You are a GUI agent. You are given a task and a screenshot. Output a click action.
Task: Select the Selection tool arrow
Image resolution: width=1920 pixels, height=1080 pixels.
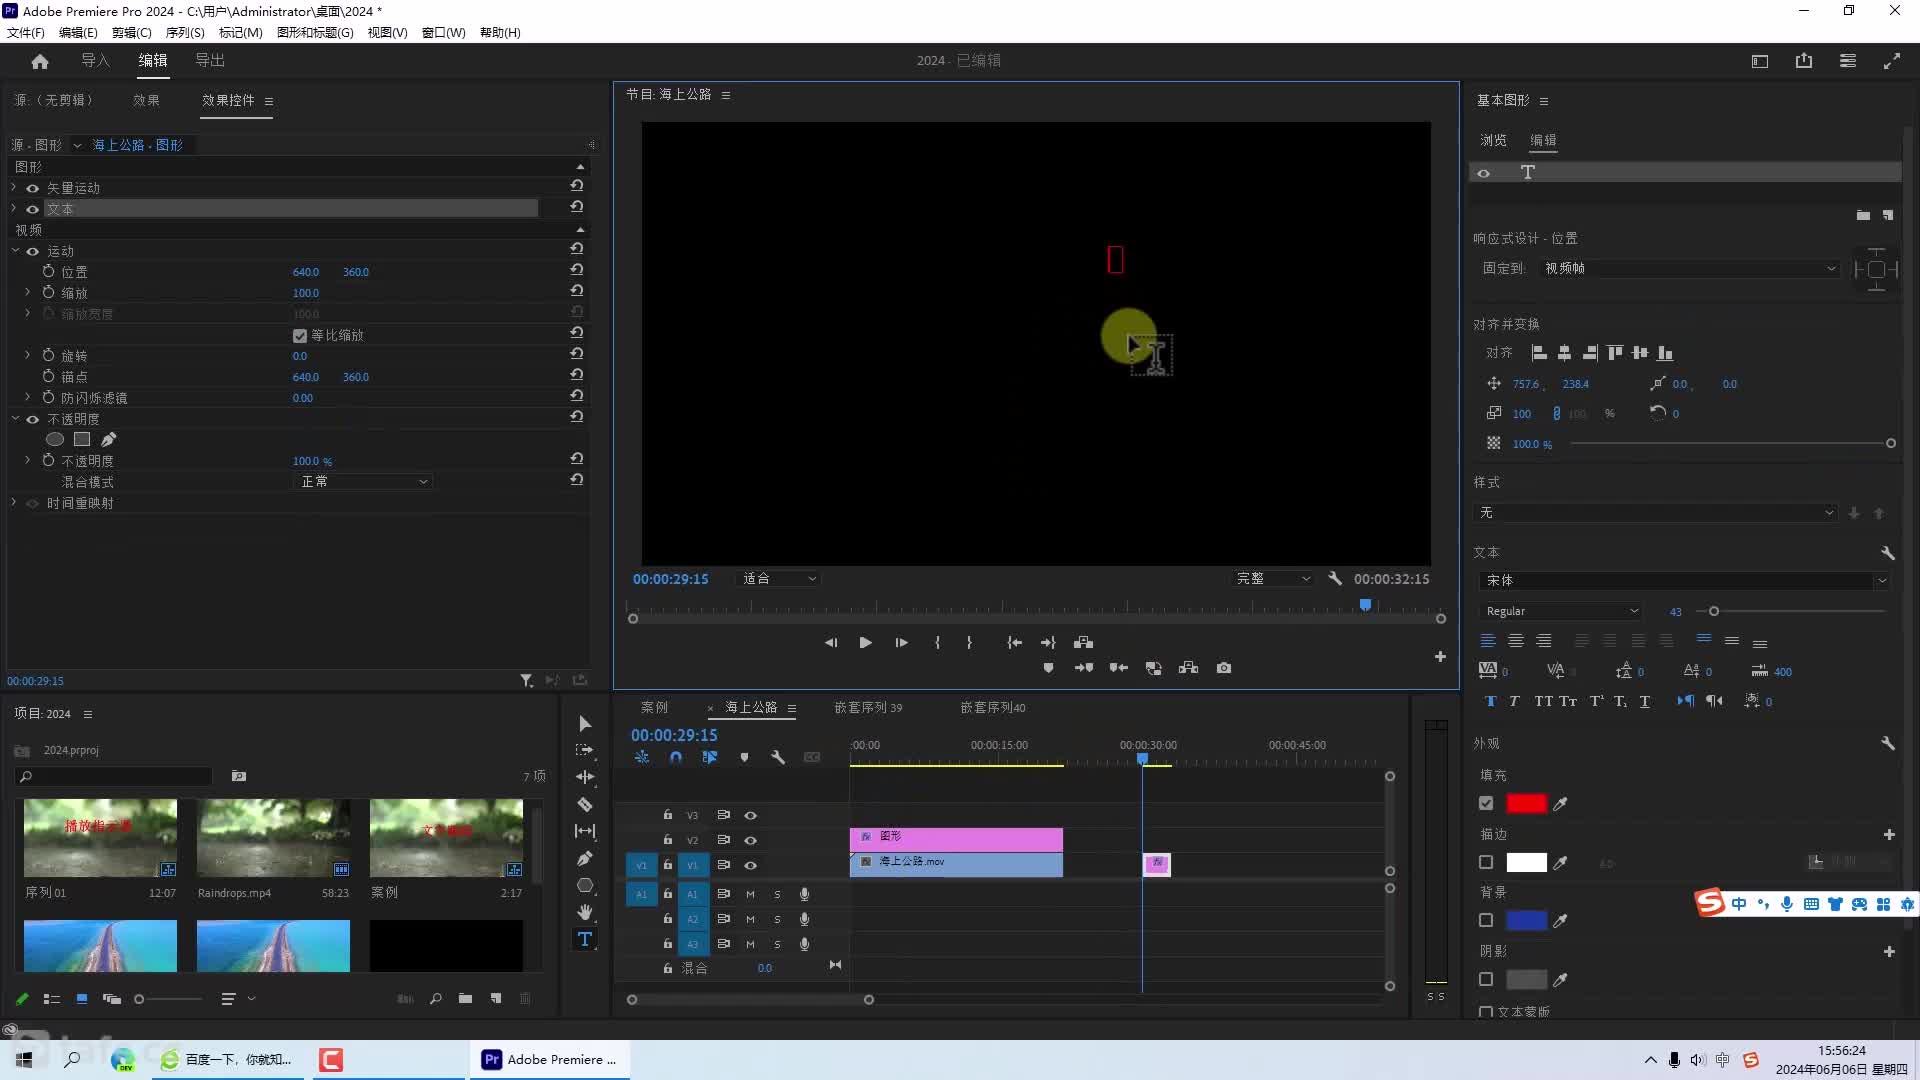click(x=585, y=723)
